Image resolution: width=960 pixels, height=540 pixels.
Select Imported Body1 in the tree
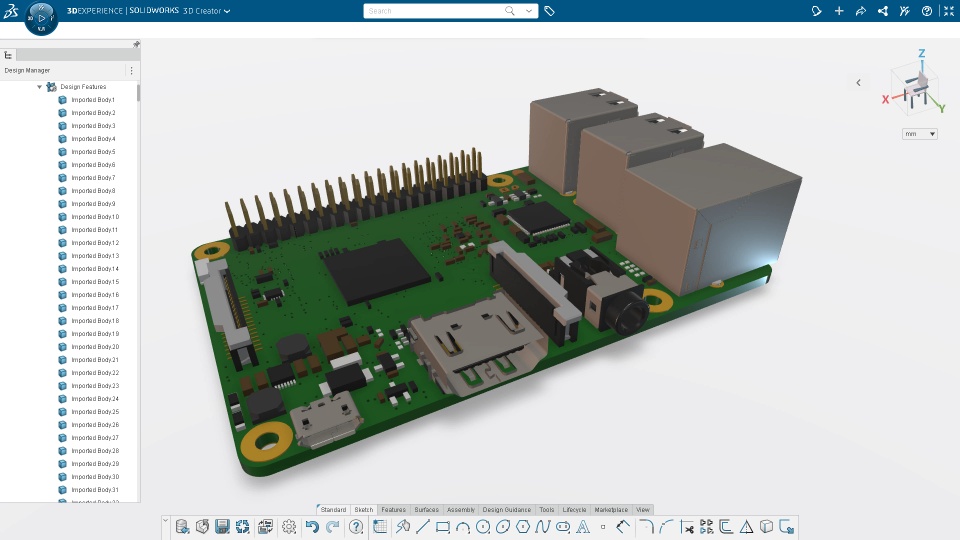coord(93,100)
